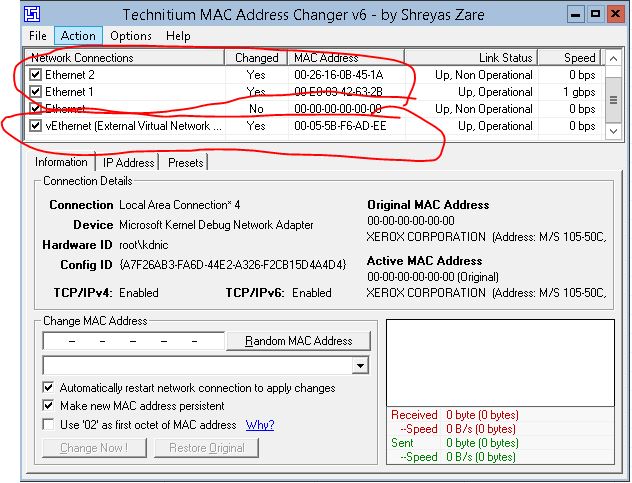Click the network traffic graph area

(500, 363)
